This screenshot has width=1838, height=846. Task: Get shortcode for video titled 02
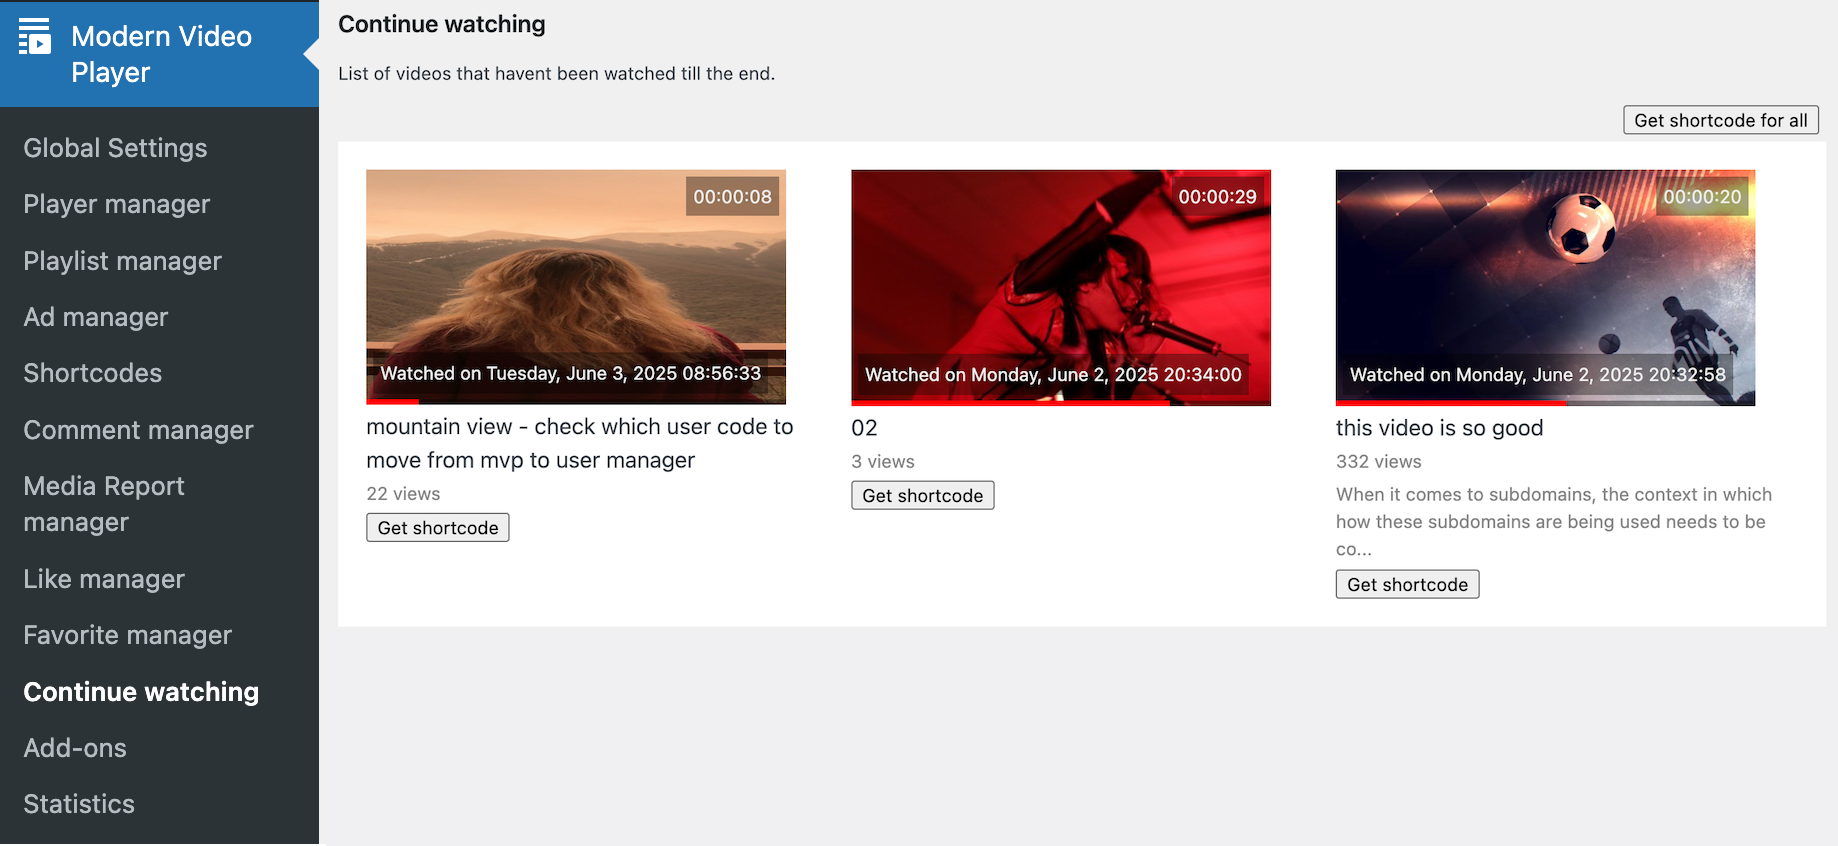(x=922, y=496)
